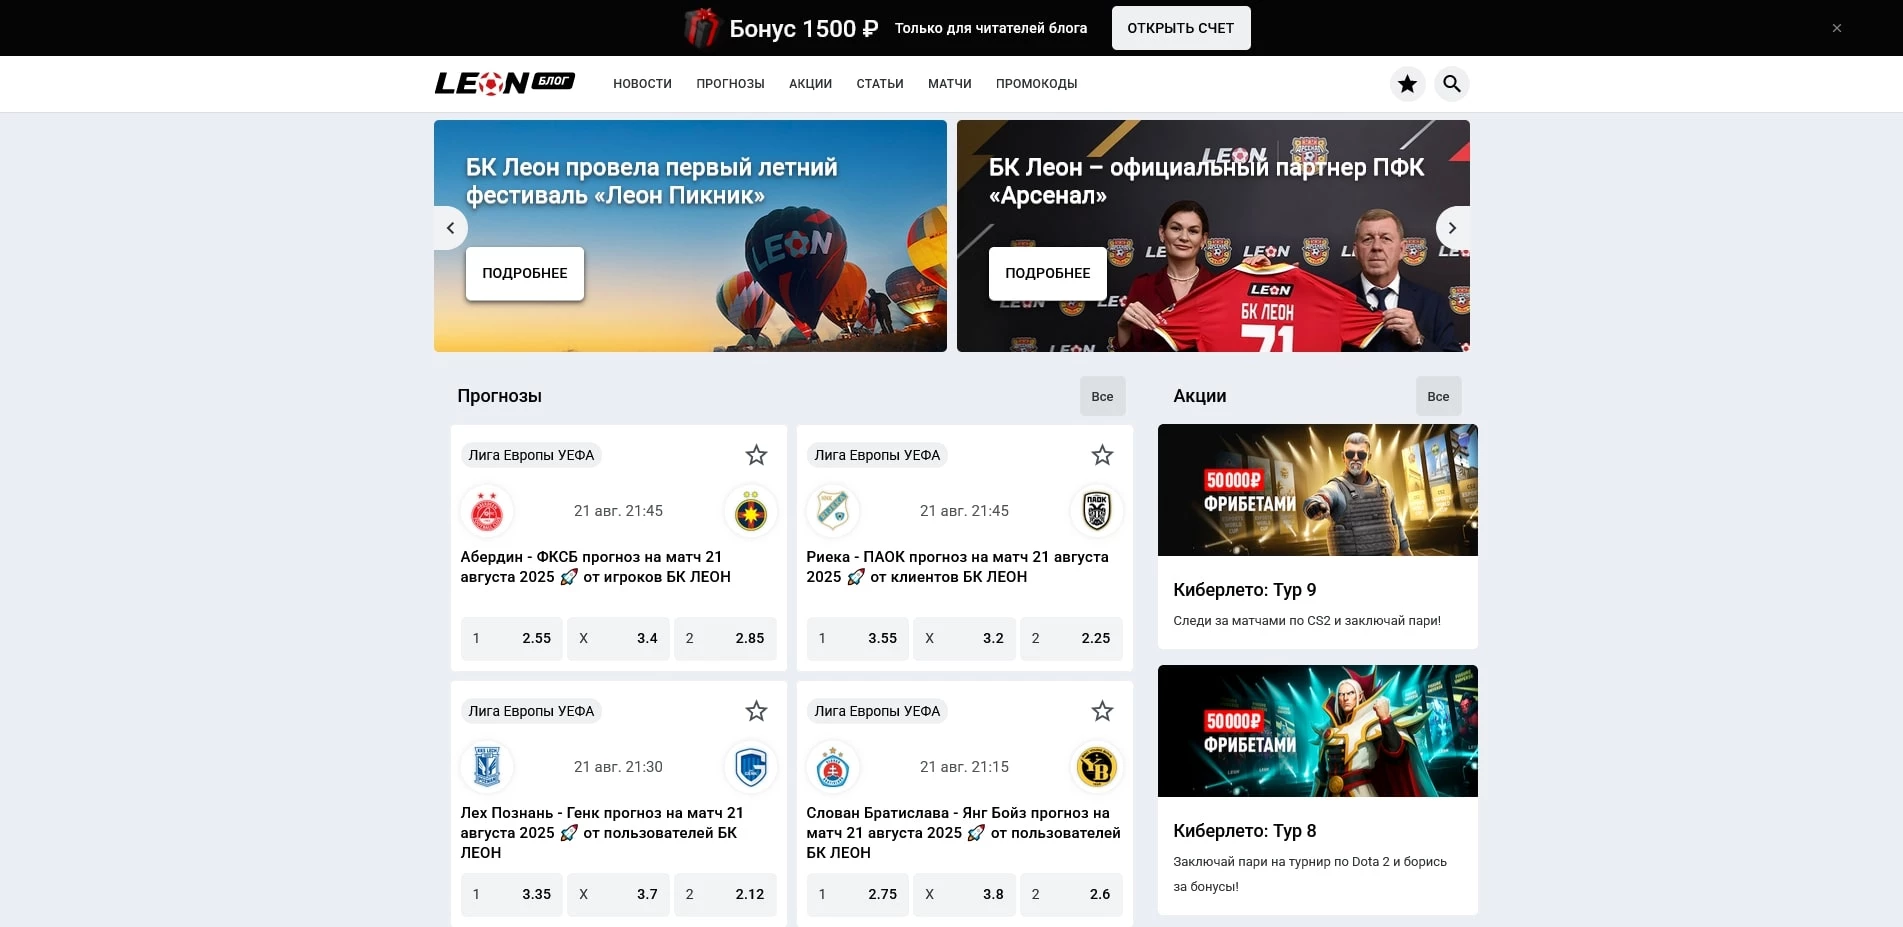Viewport: 1903px width, 927px height.
Task: Go to the Промокоды section
Action: point(1036,84)
